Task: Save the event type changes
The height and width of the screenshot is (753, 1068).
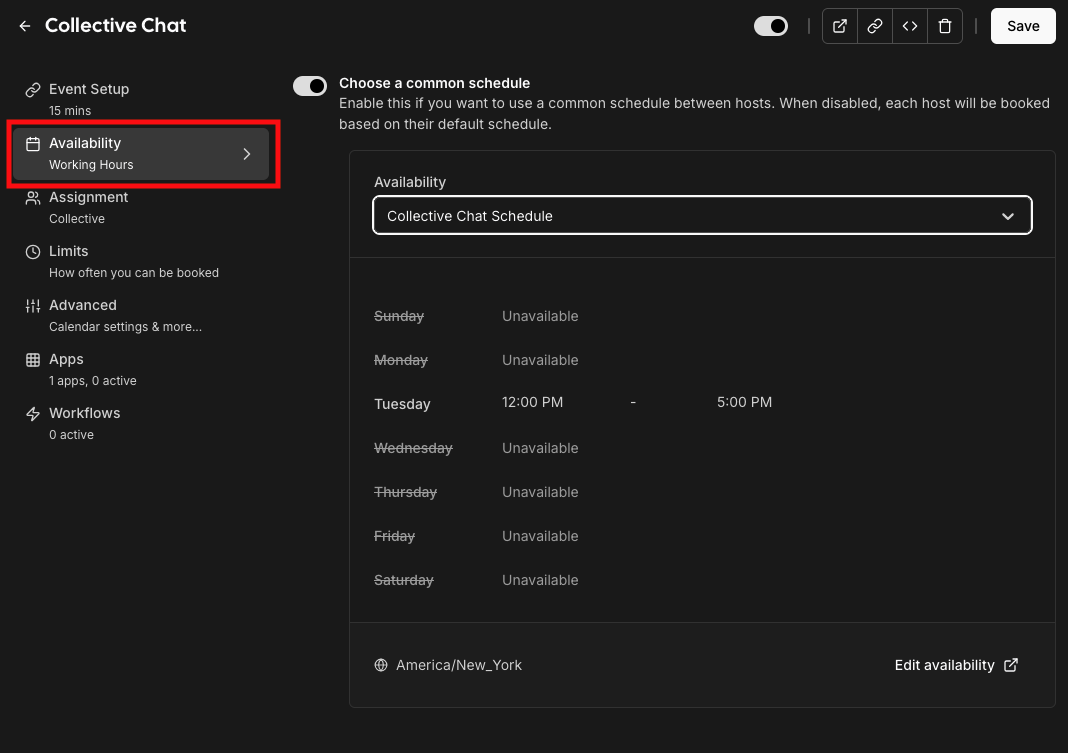Action: pos(1023,26)
